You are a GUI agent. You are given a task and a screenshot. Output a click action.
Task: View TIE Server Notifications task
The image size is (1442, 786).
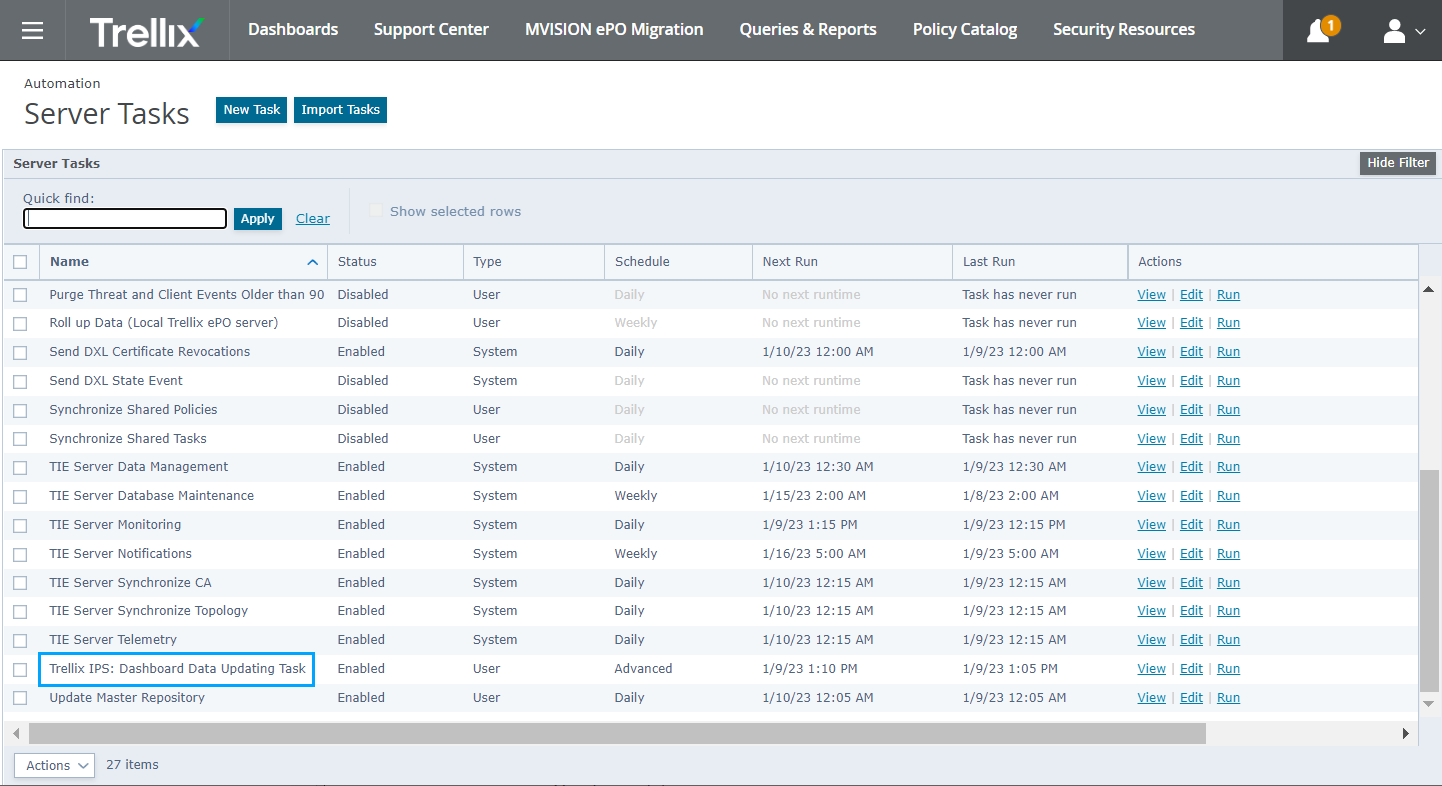click(1151, 554)
